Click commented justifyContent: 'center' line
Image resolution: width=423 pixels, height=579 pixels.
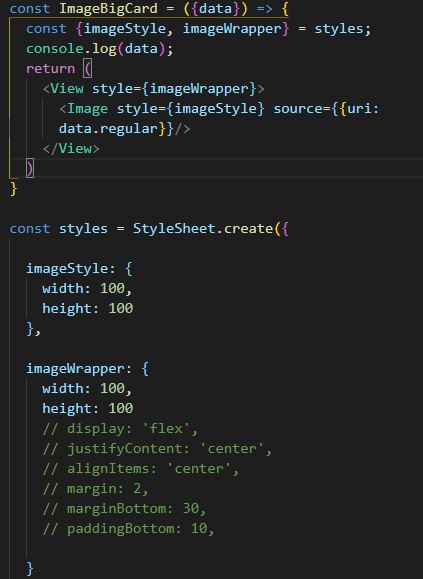pos(157,449)
